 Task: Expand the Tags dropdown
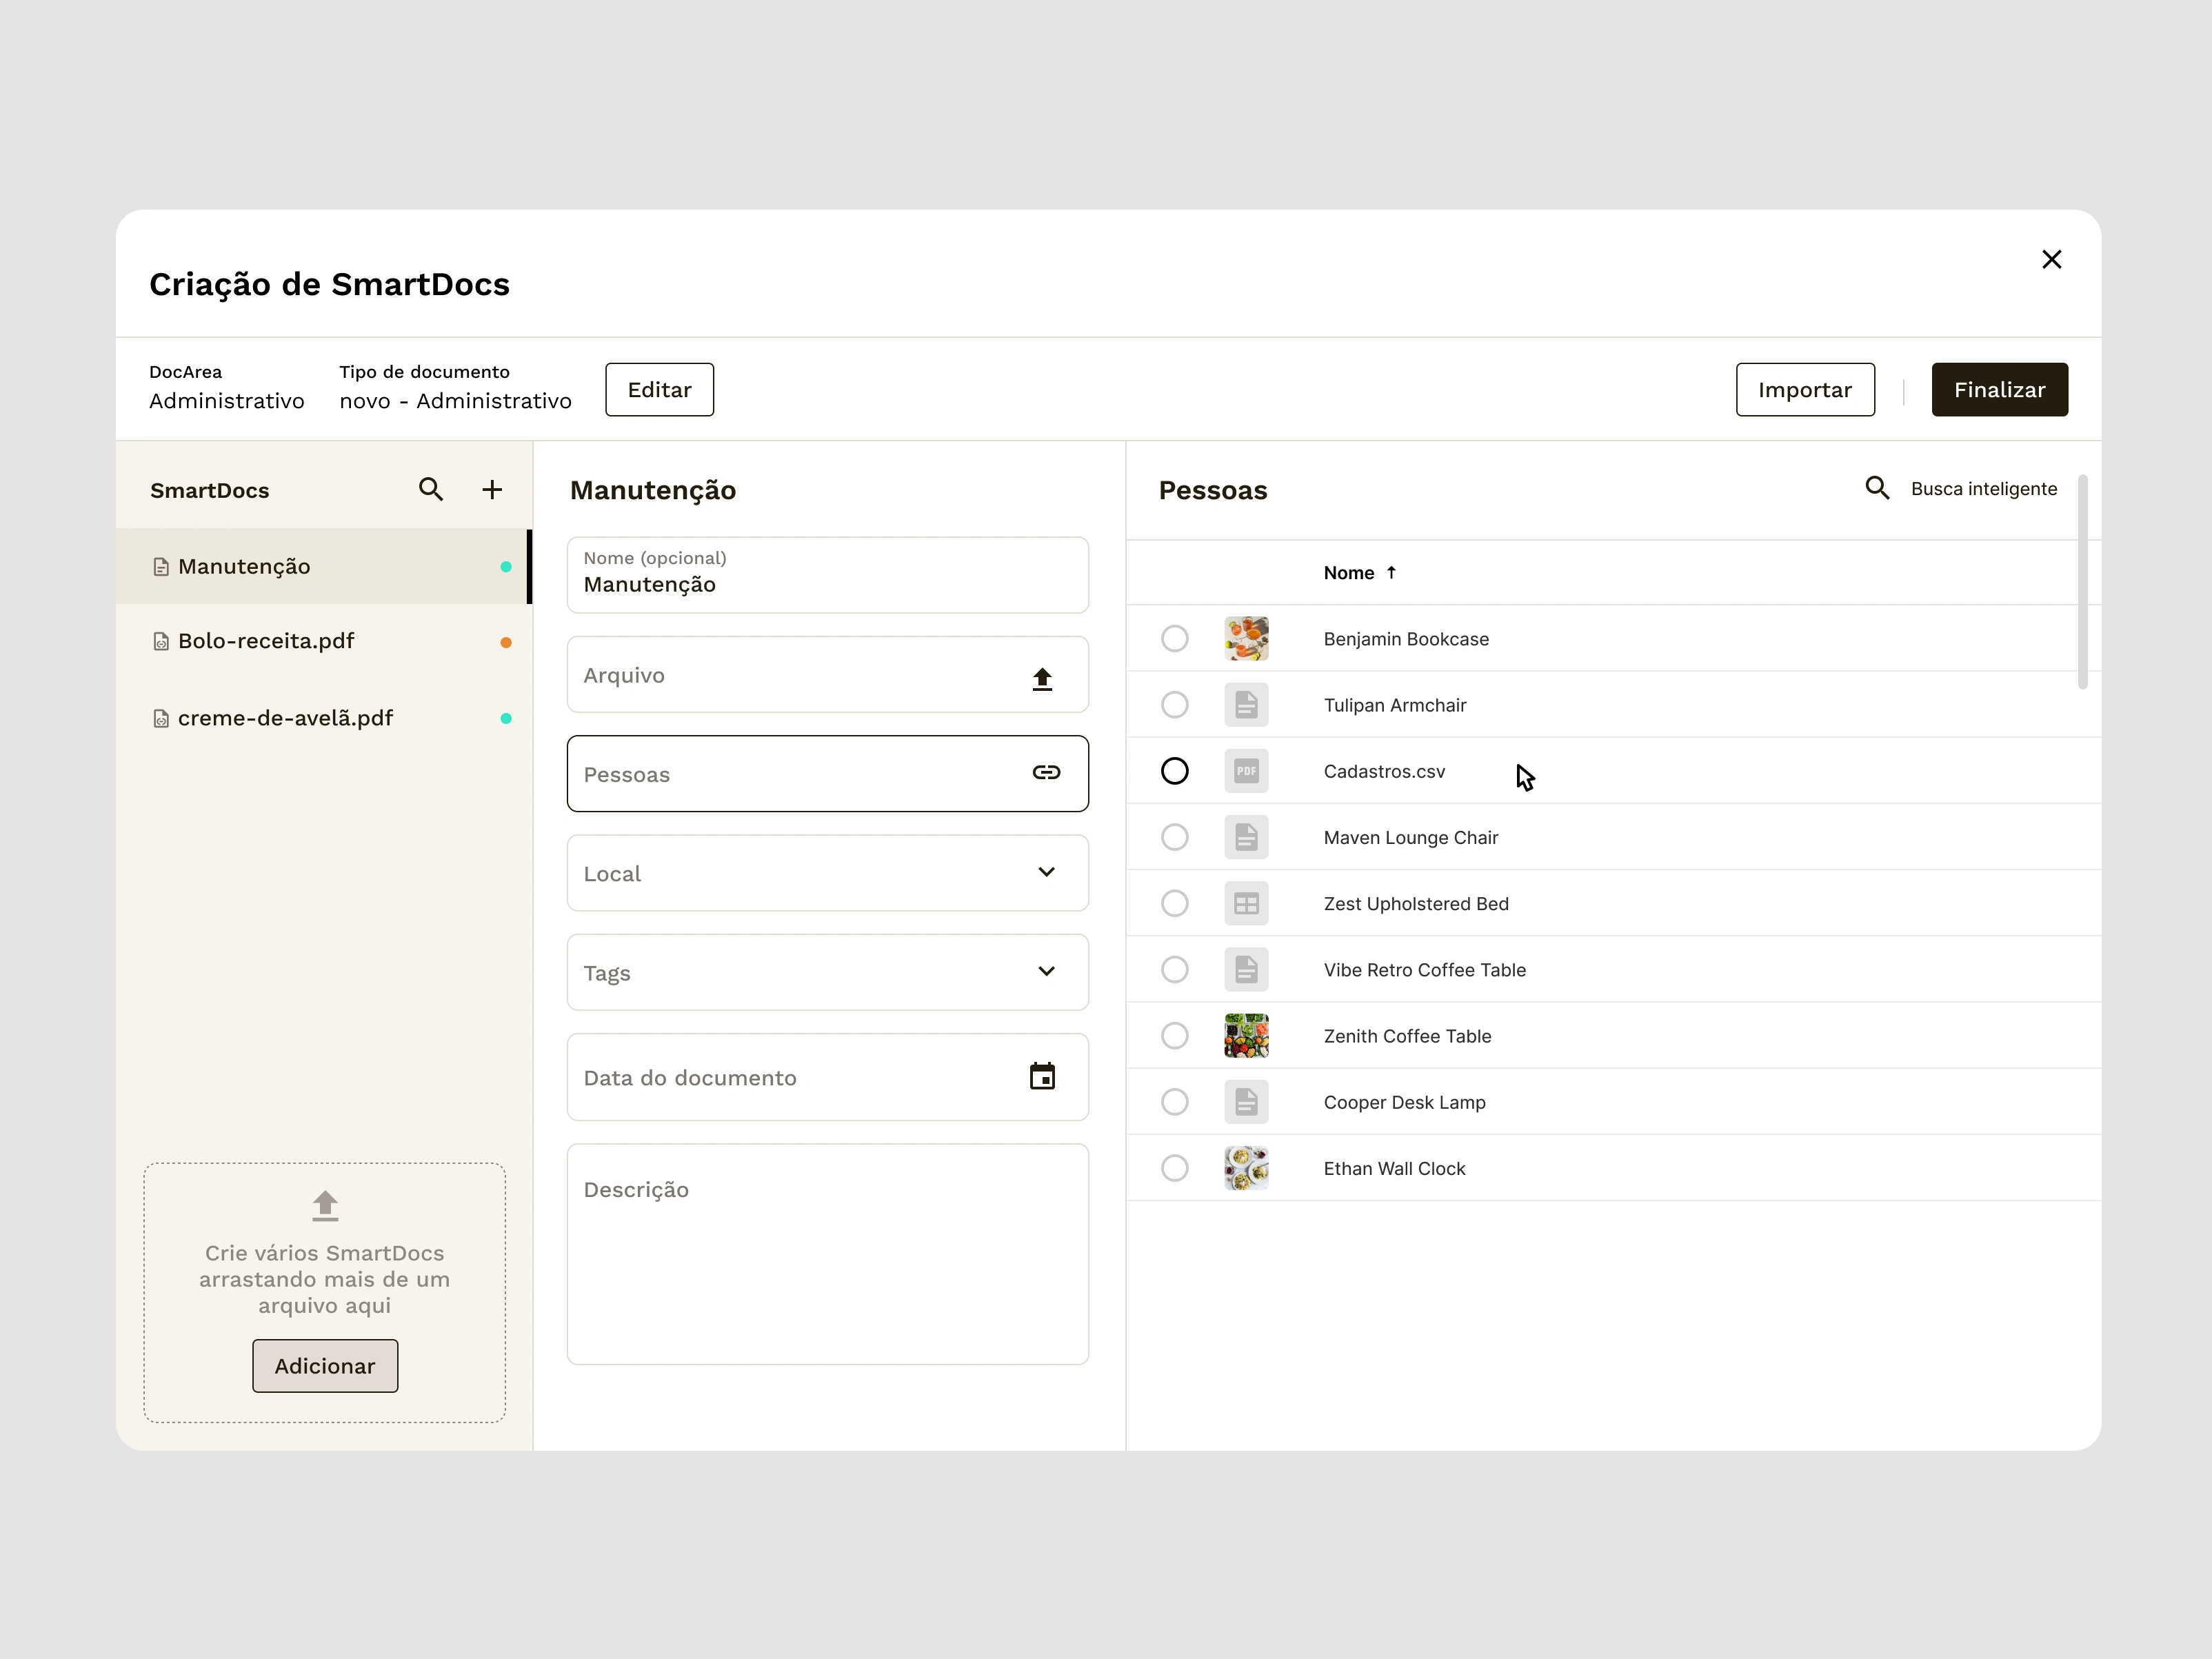pyautogui.click(x=1046, y=971)
